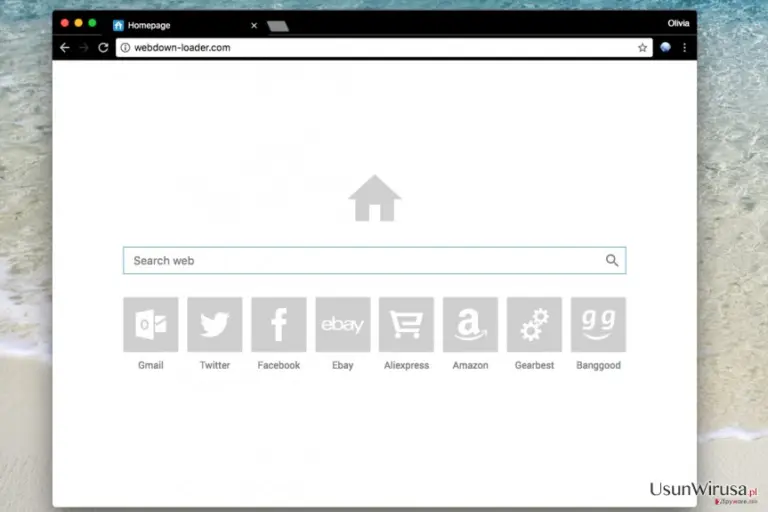This screenshot has width=768, height=512.
Task: Click the Gearbest text label
Action: click(x=534, y=365)
